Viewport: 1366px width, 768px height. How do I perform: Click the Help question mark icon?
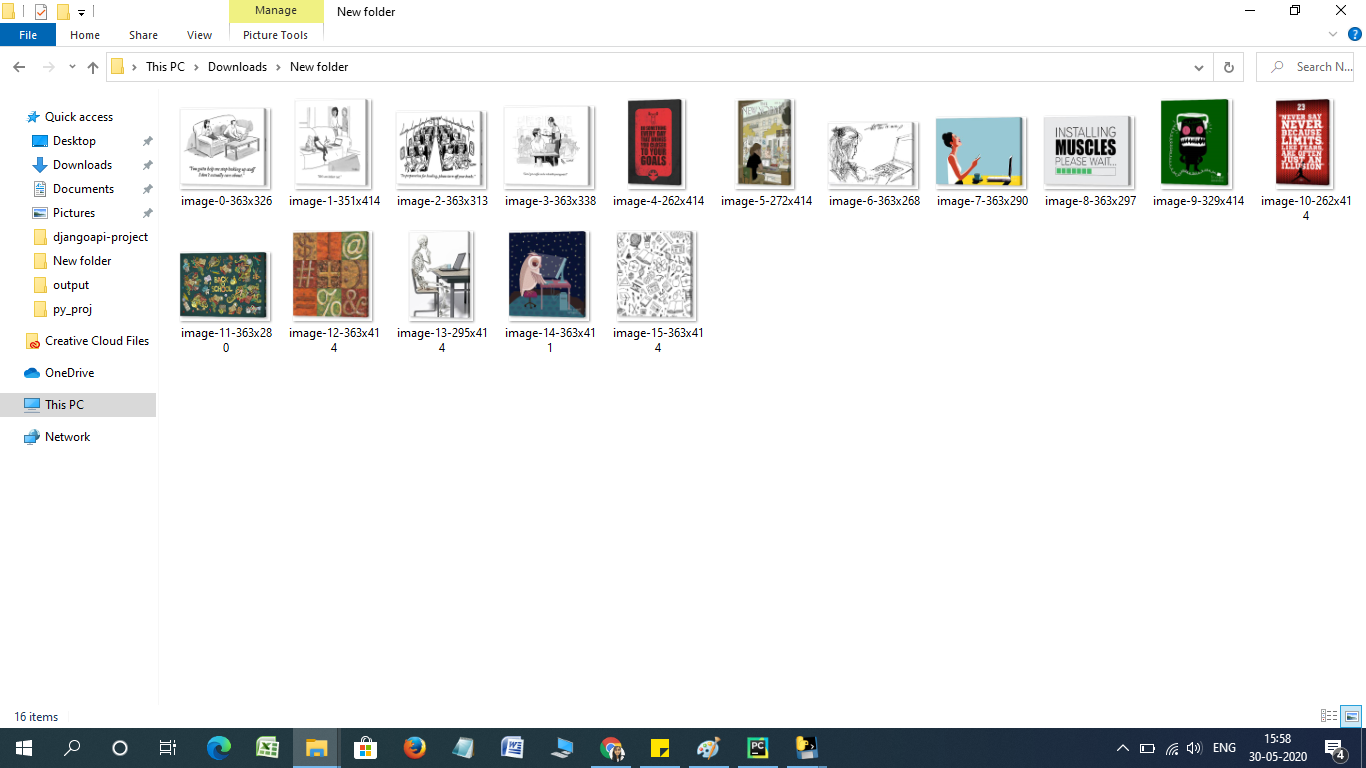tap(1355, 34)
